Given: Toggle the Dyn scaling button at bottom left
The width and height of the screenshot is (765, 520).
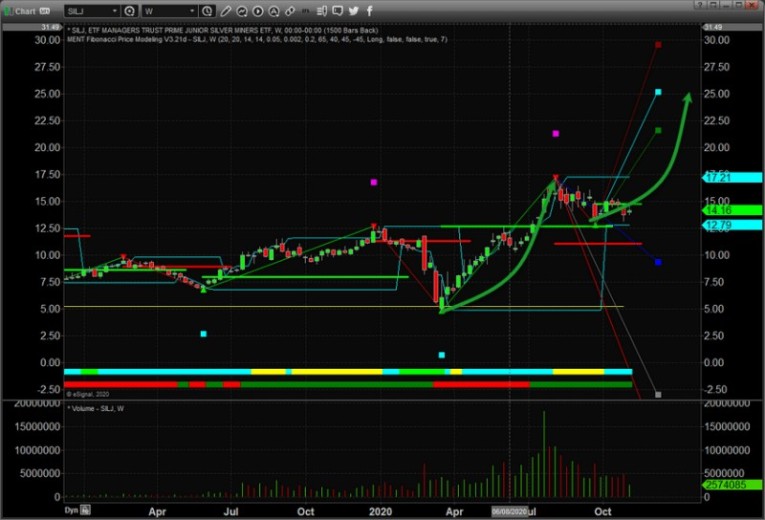Looking at the screenshot, I should pos(71,510).
